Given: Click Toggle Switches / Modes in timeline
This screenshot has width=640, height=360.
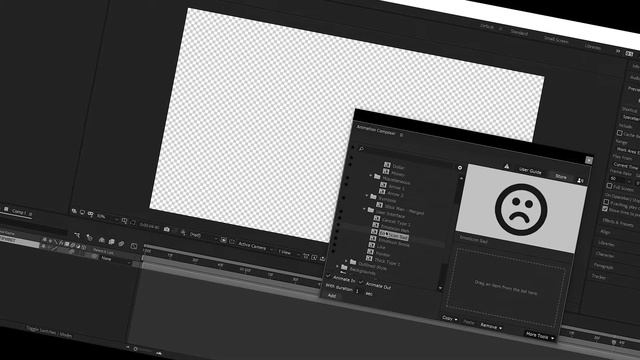Looking at the screenshot, I should [49, 331].
